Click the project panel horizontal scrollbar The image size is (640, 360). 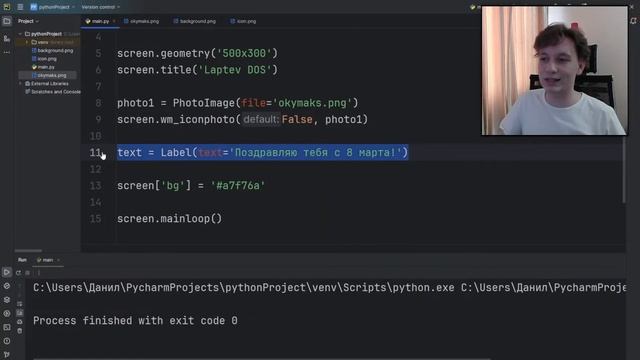pyautogui.click(x=28, y=251)
